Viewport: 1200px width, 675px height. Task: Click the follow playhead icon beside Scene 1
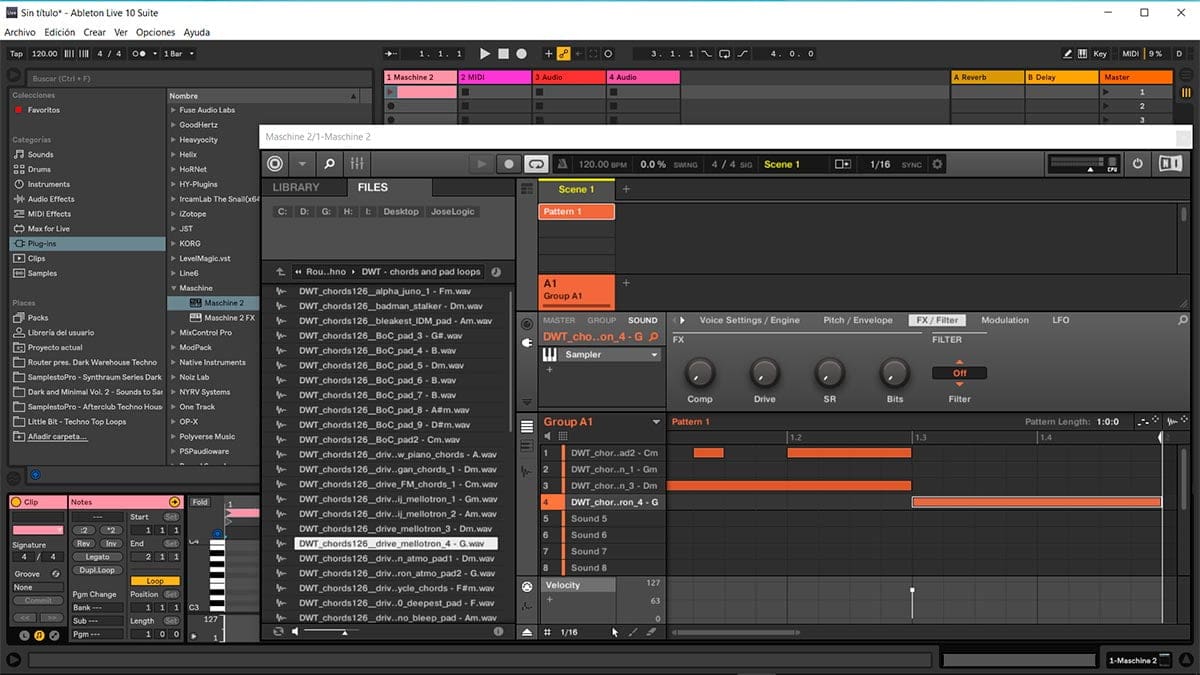(843, 164)
